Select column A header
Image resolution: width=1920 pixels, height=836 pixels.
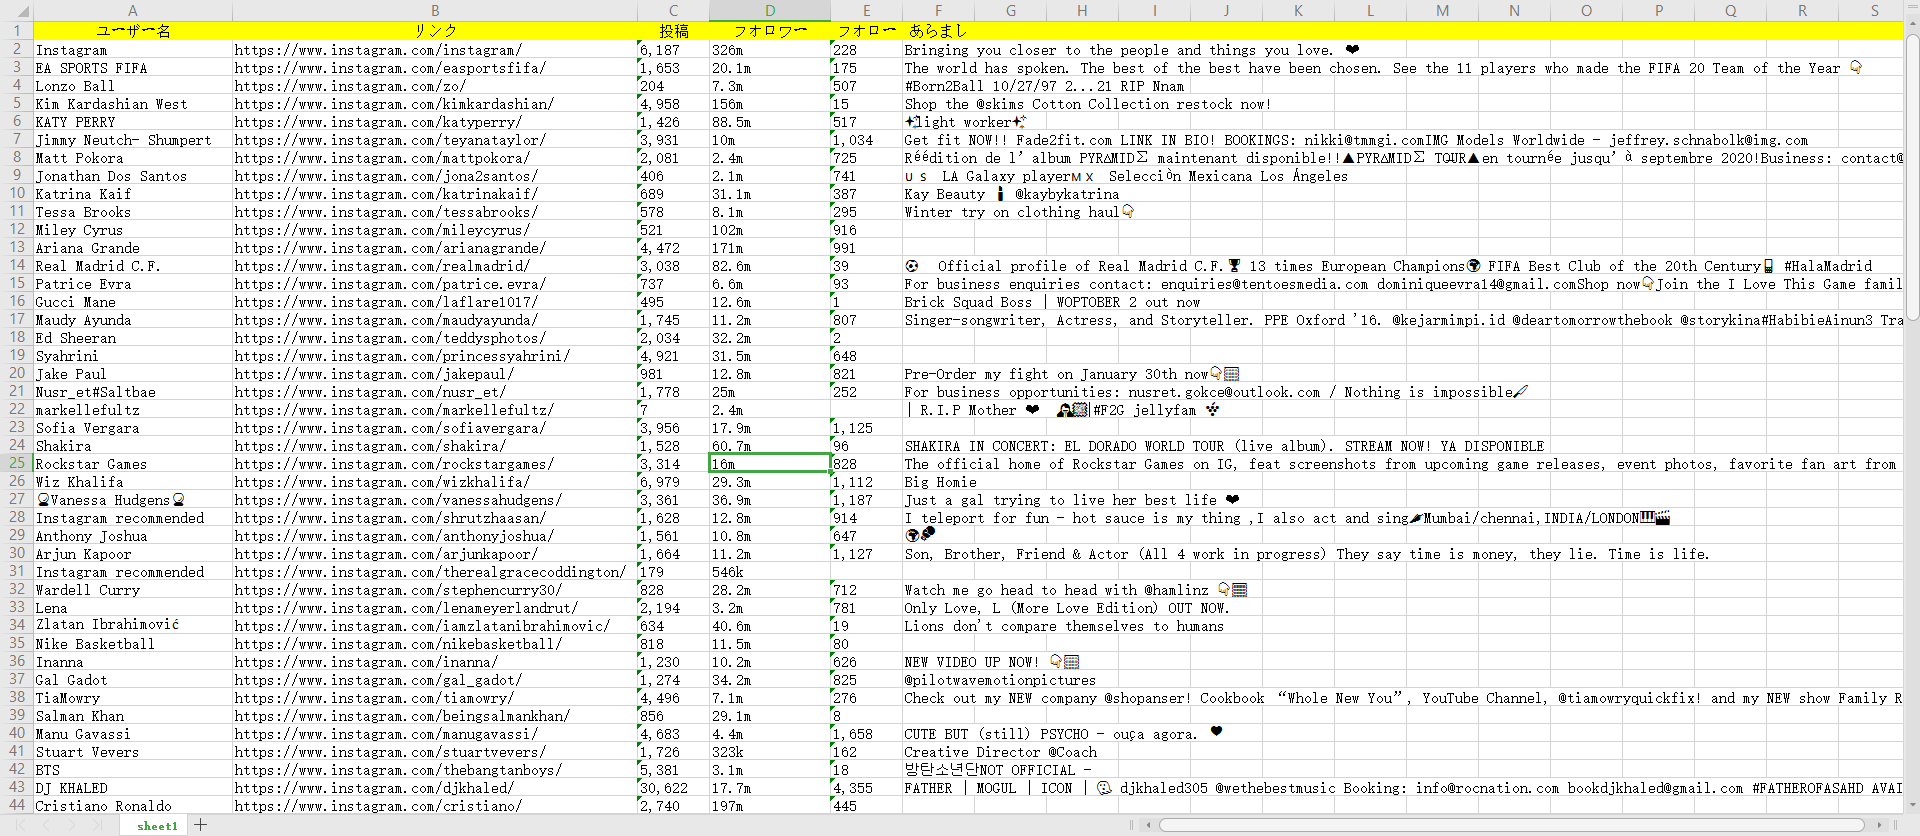tap(133, 10)
